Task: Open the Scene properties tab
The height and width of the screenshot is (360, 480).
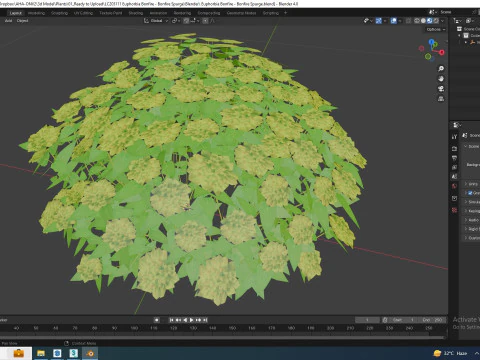Action: [x=454, y=177]
